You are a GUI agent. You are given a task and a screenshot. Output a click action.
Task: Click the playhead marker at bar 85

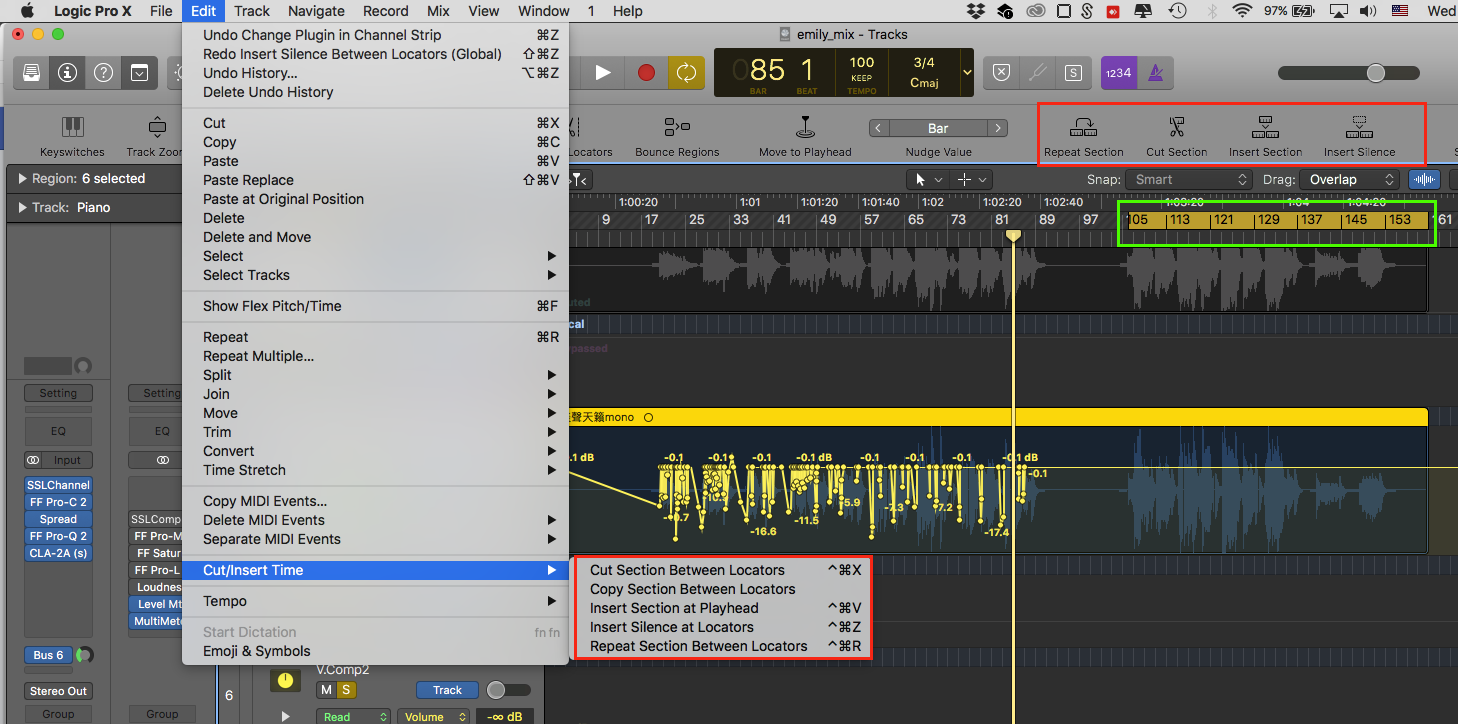tap(1013, 235)
